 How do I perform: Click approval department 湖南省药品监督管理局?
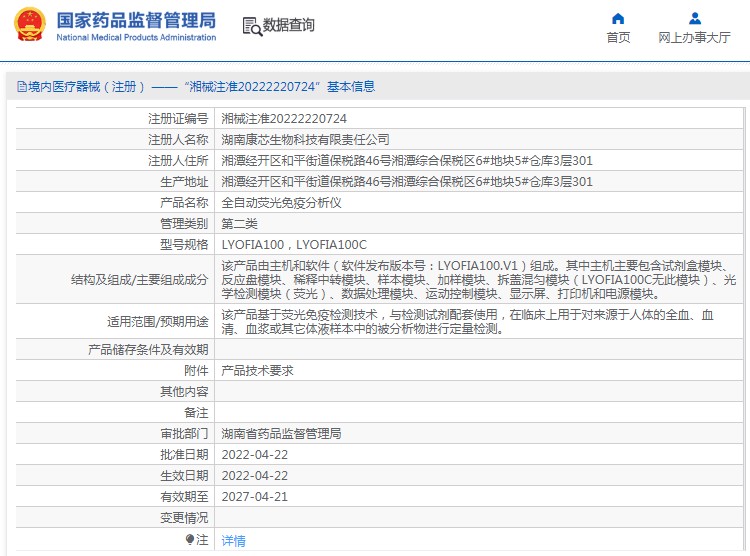[281, 434]
